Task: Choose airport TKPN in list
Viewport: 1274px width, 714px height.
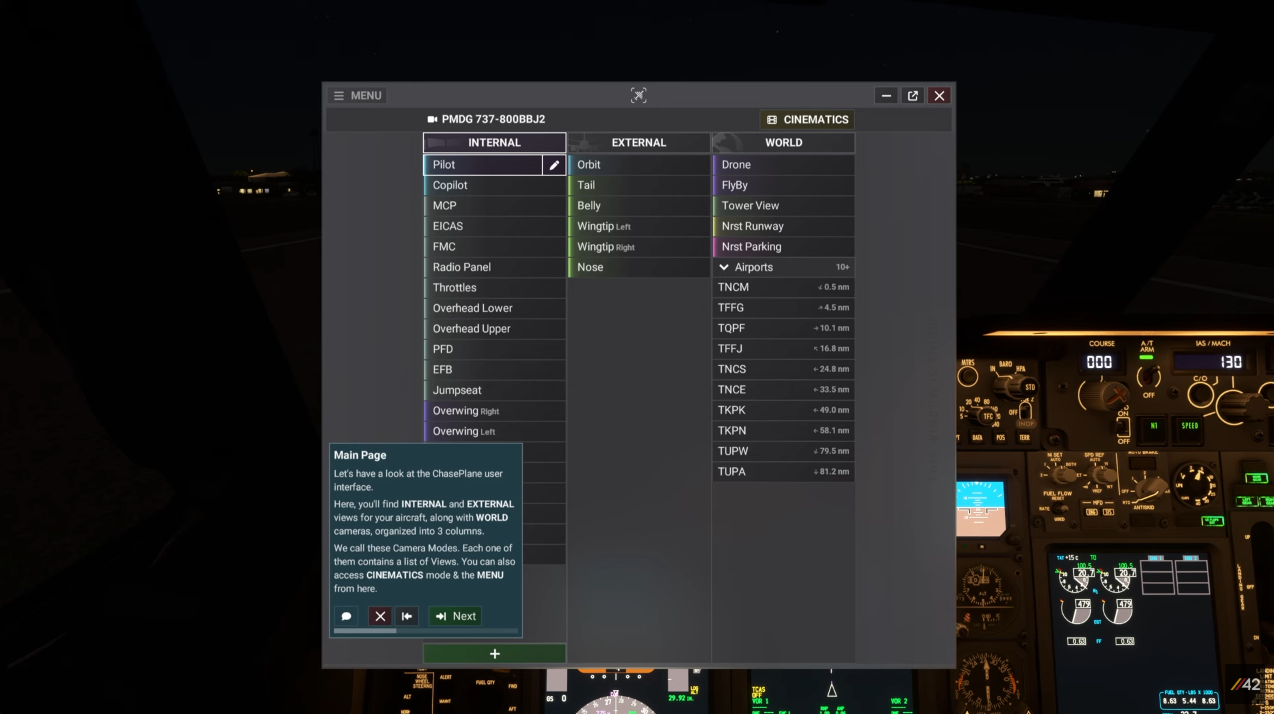Action: click(x=784, y=431)
